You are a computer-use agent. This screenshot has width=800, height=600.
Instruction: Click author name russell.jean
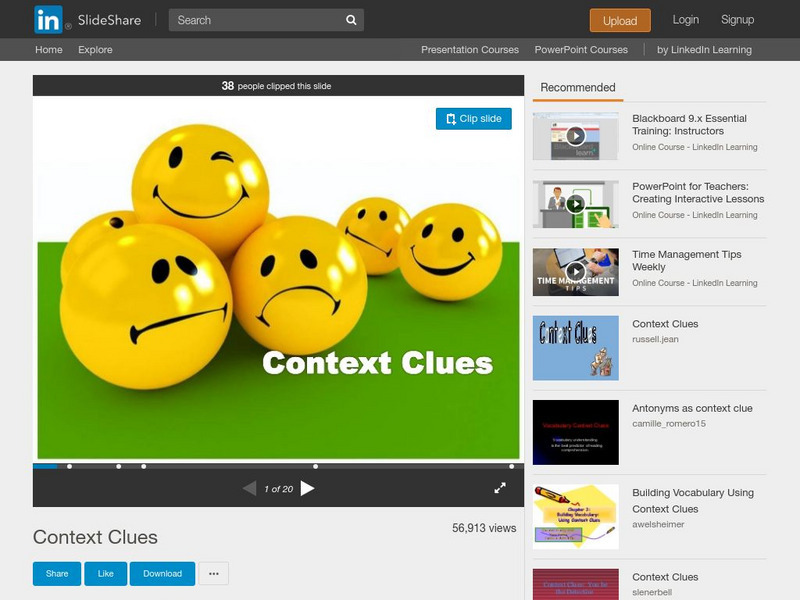click(x=655, y=339)
